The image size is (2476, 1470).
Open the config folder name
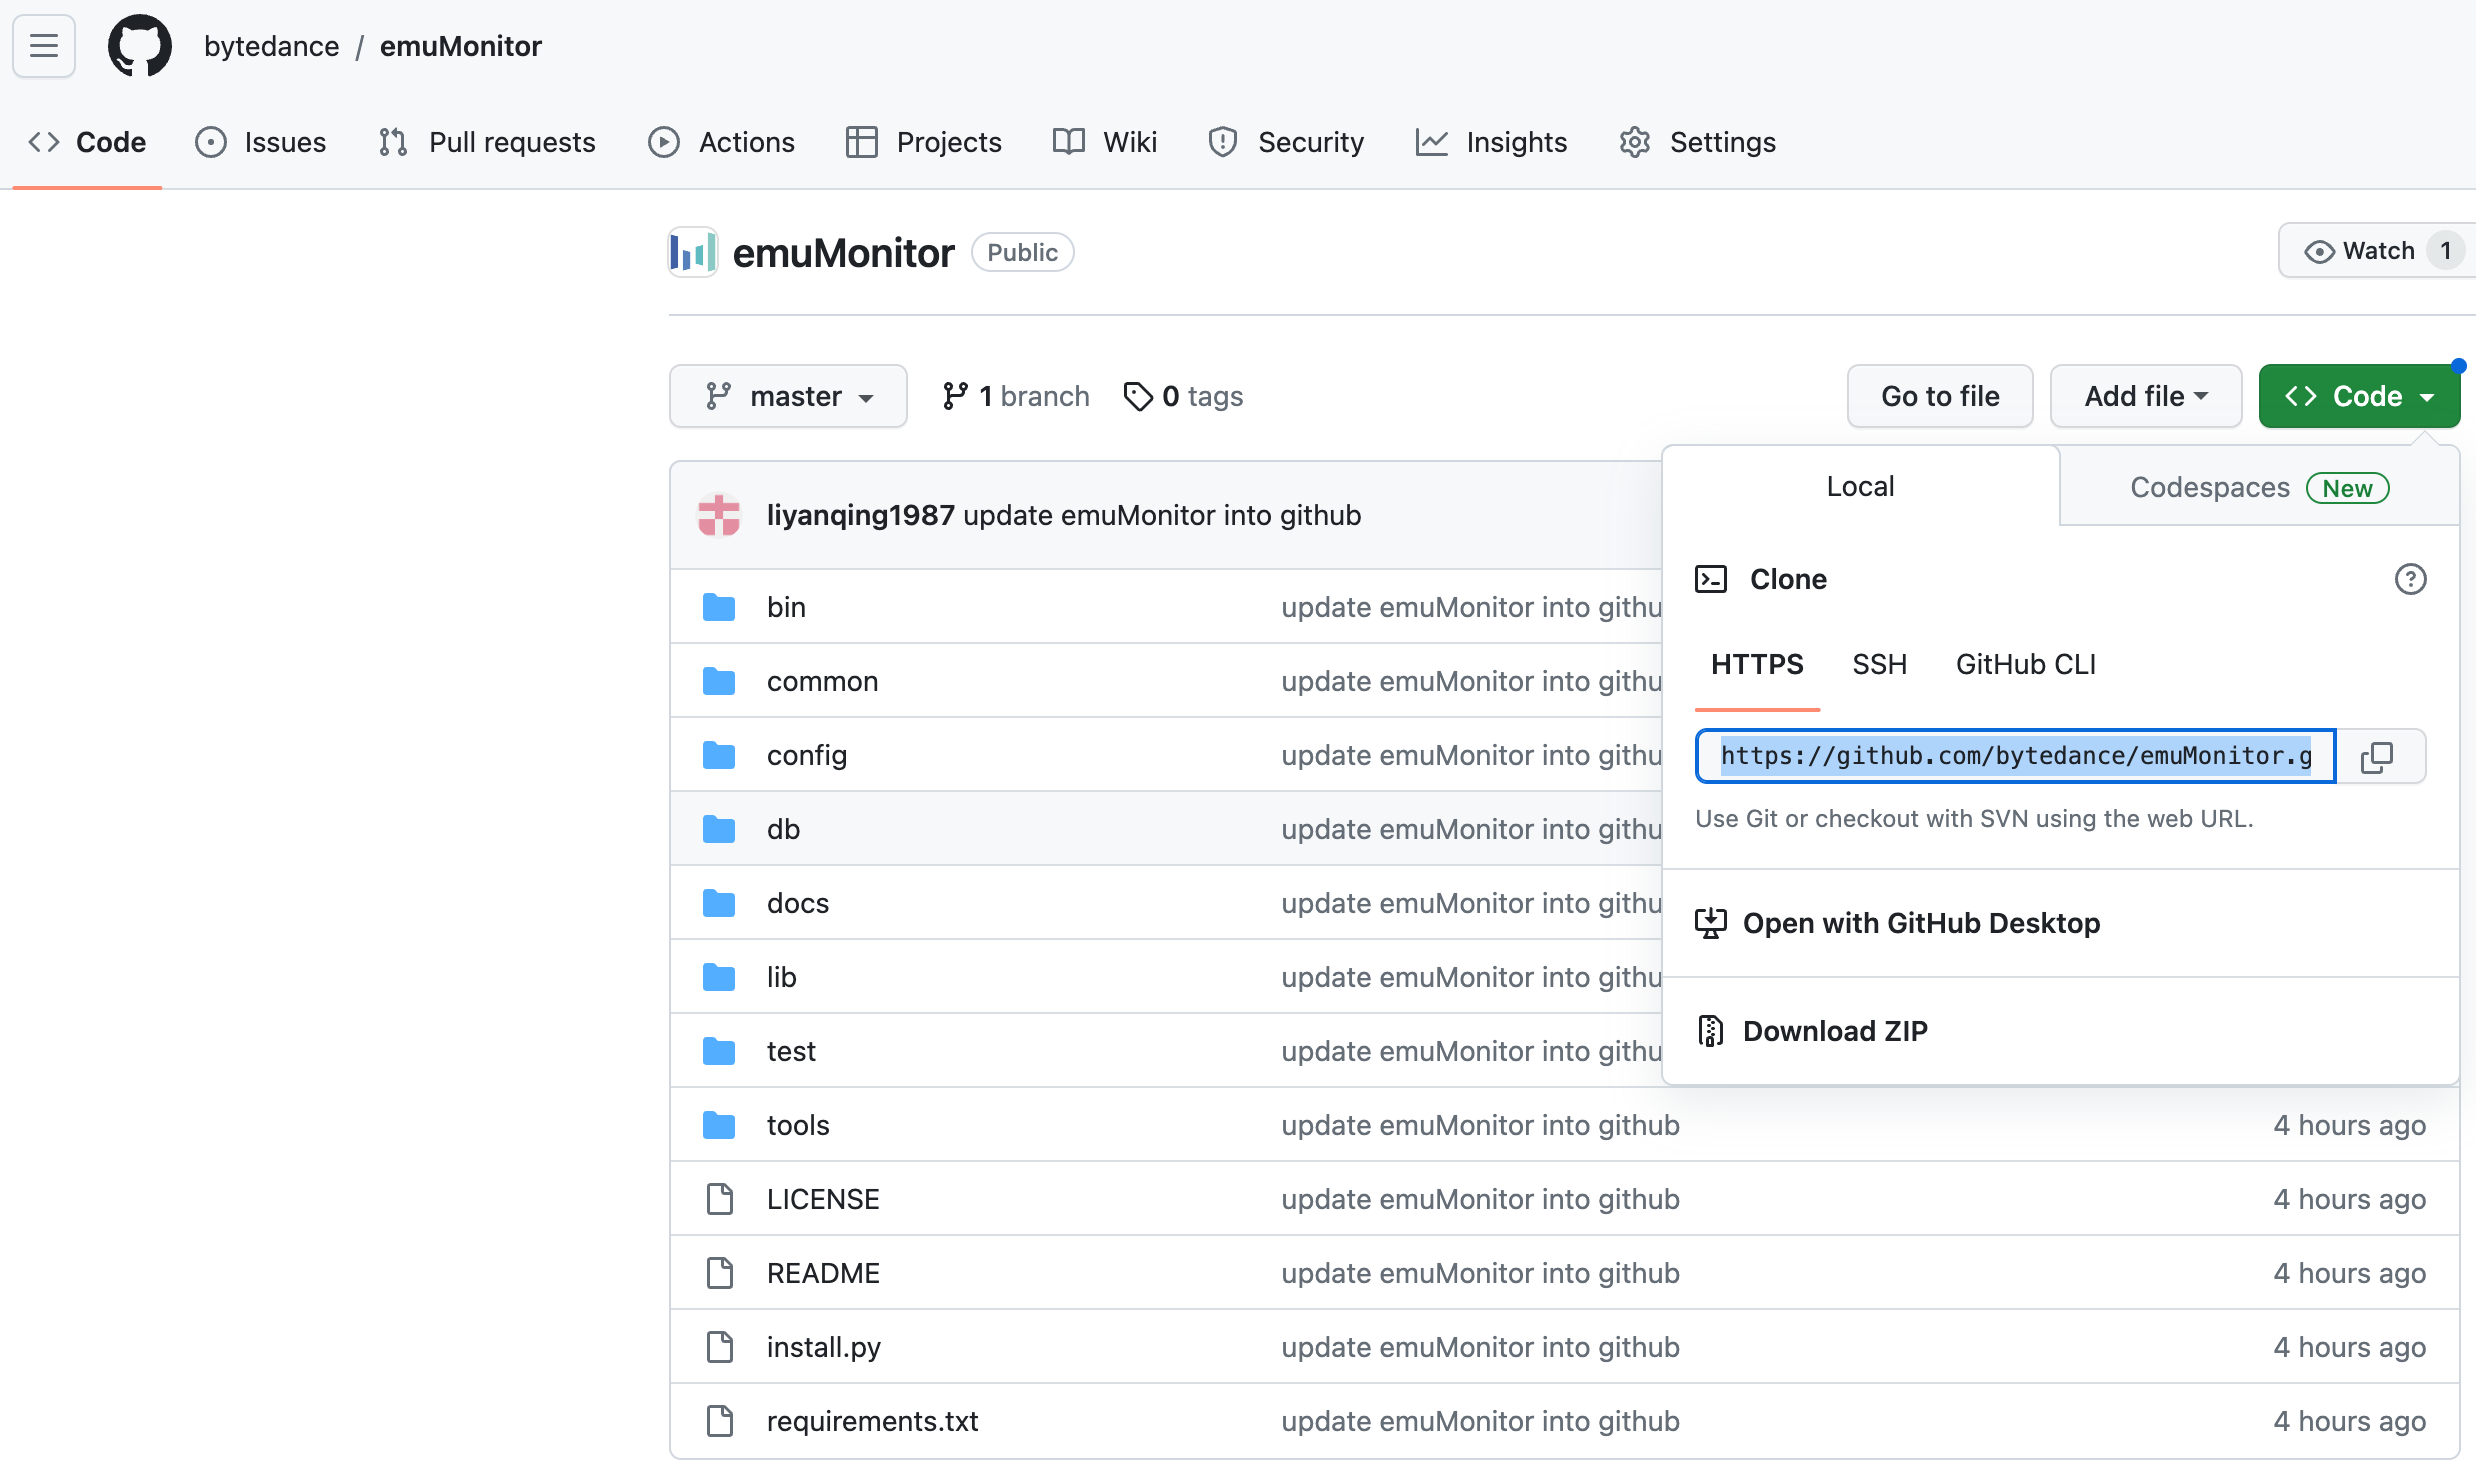(x=807, y=755)
